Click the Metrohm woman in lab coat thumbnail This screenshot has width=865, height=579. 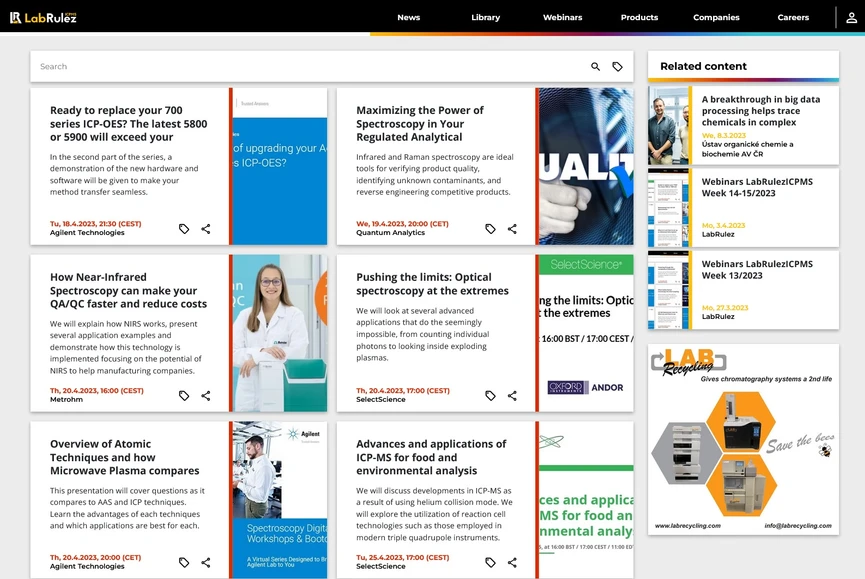click(280, 333)
